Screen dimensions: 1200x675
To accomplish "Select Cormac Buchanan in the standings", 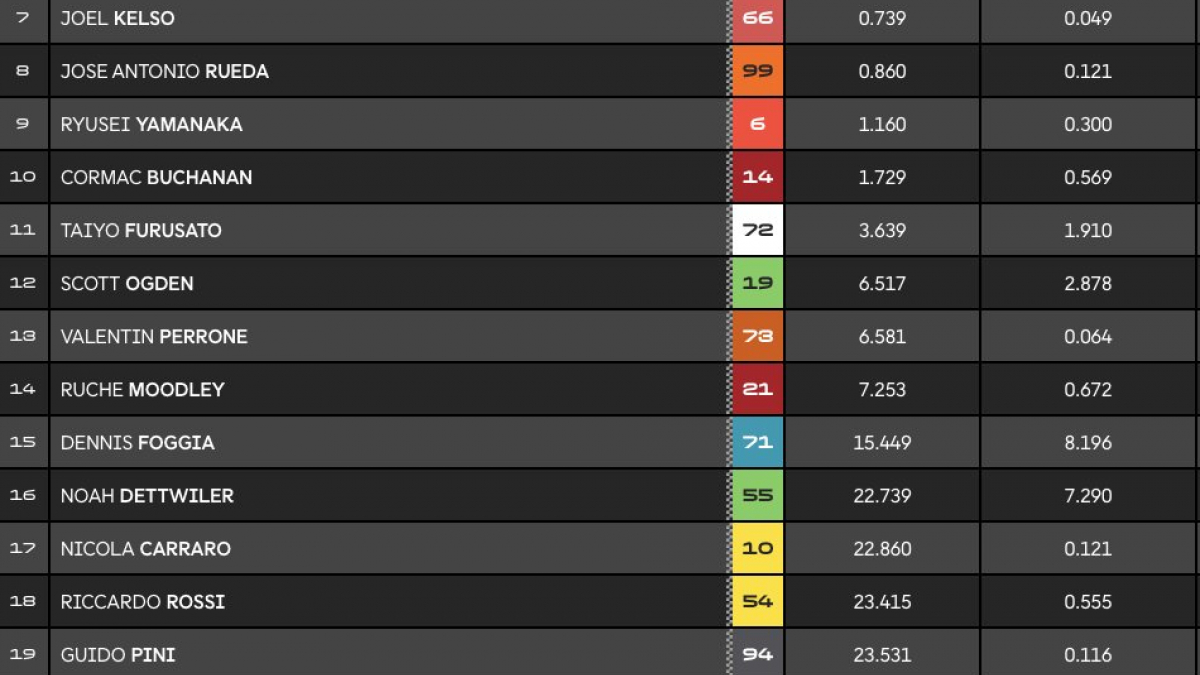I will point(156,177).
